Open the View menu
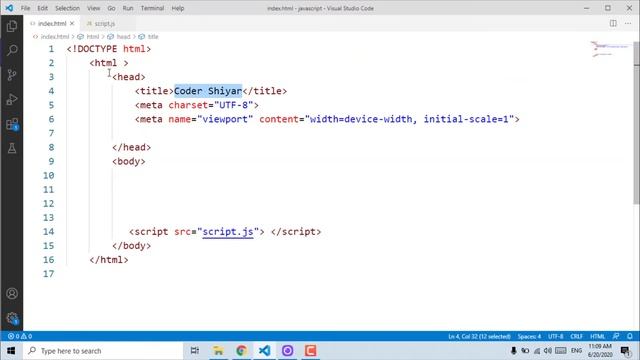The height and width of the screenshot is (360, 640). click(93, 8)
